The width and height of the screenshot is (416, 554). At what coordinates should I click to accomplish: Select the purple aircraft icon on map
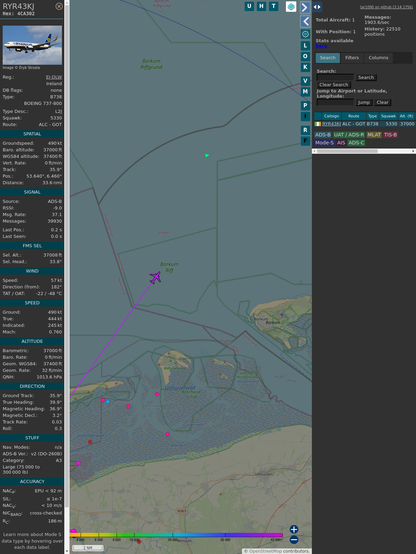(x=155, y=277)
